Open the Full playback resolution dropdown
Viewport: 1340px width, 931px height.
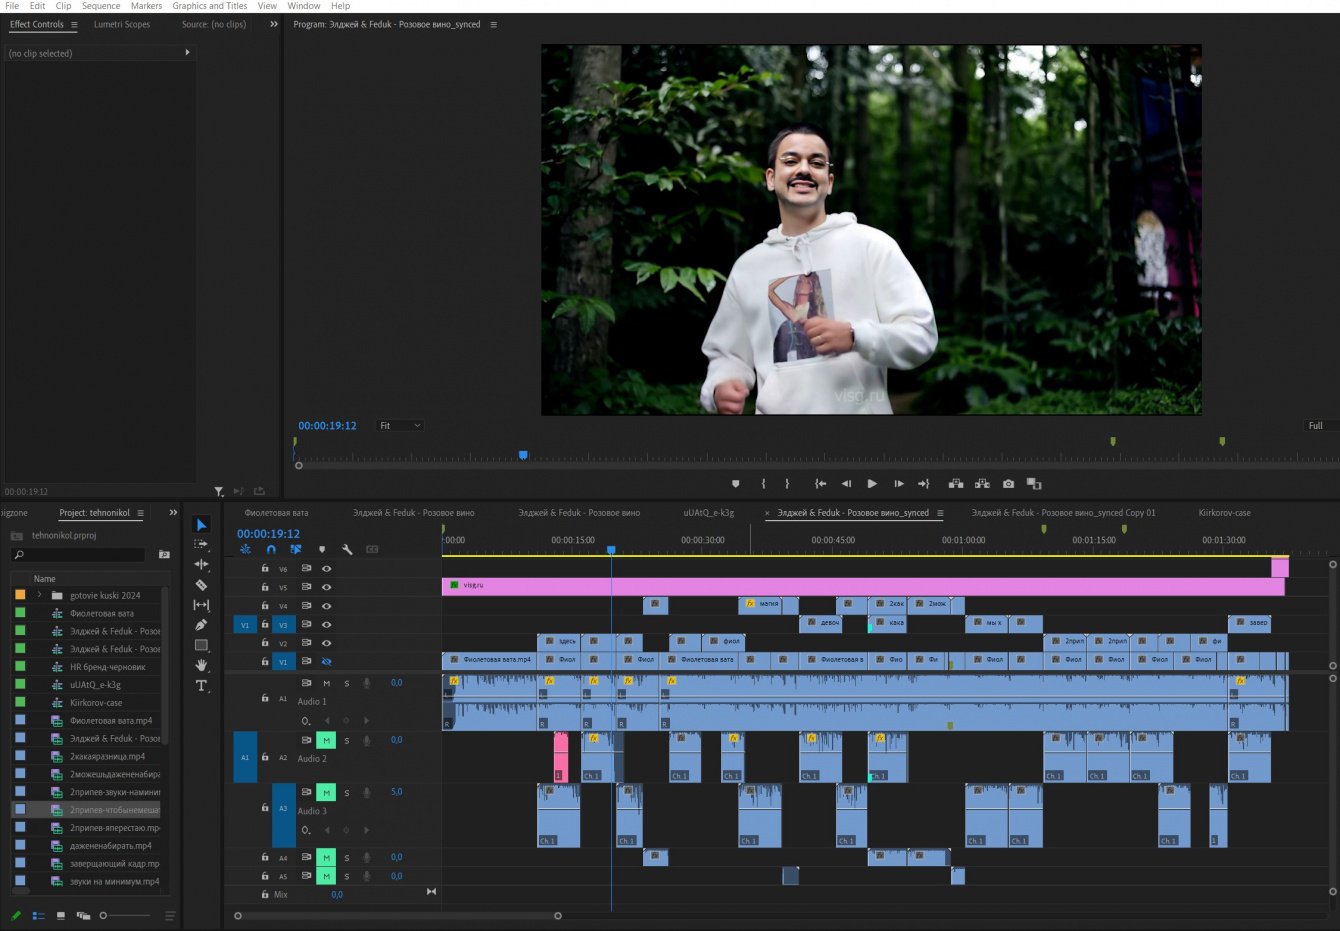1315,426
